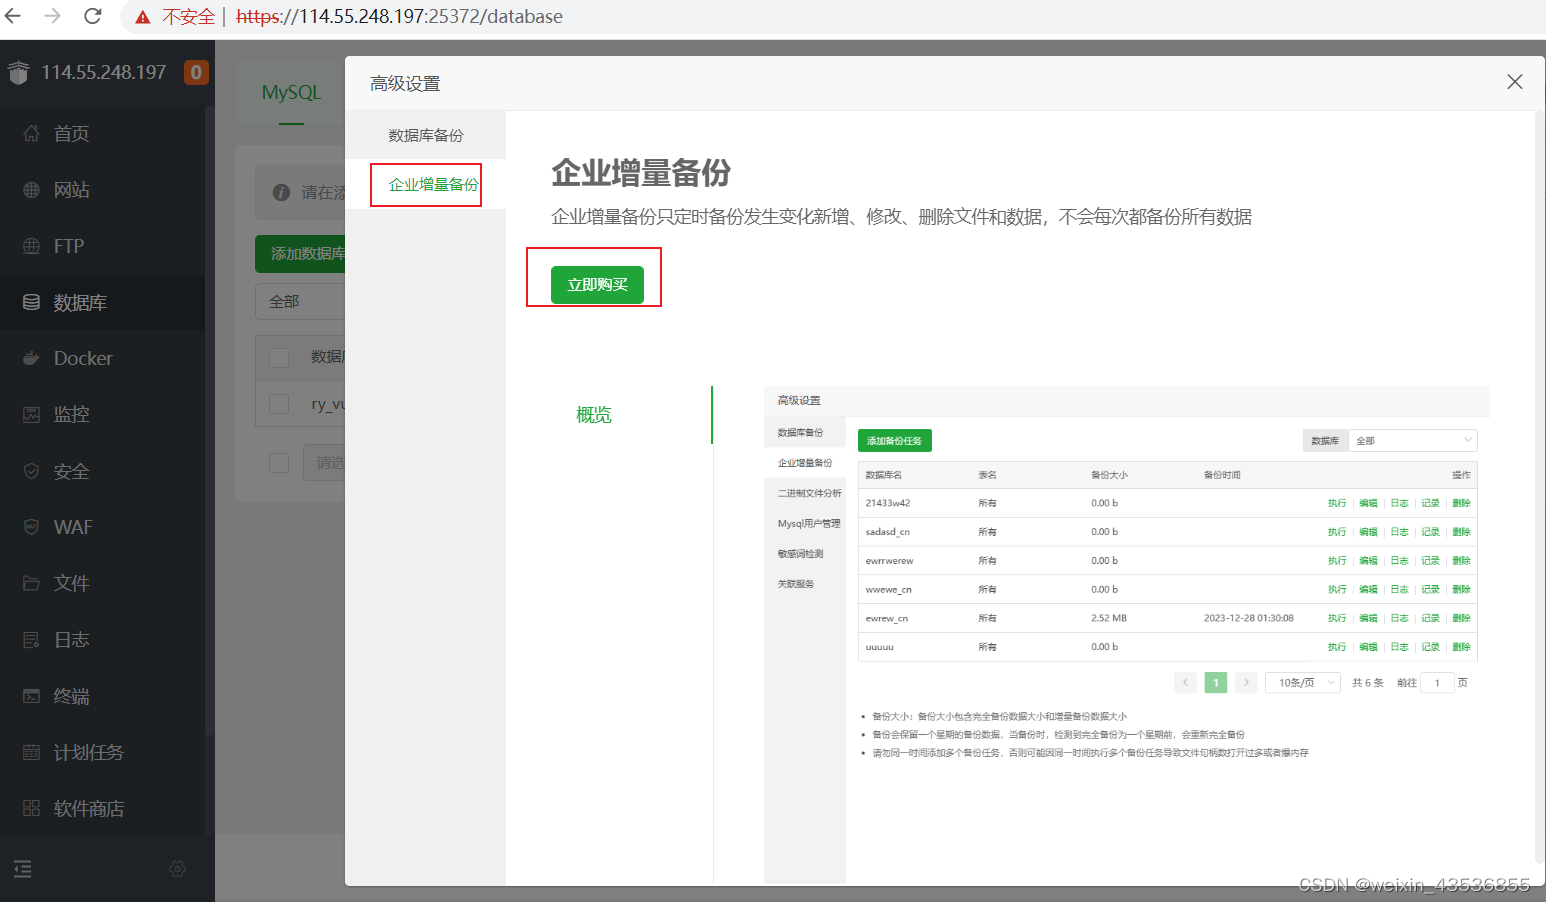Click the 文件 folder icon in sidebar
The image size is (1546, 904).
[x=32, y=583]
